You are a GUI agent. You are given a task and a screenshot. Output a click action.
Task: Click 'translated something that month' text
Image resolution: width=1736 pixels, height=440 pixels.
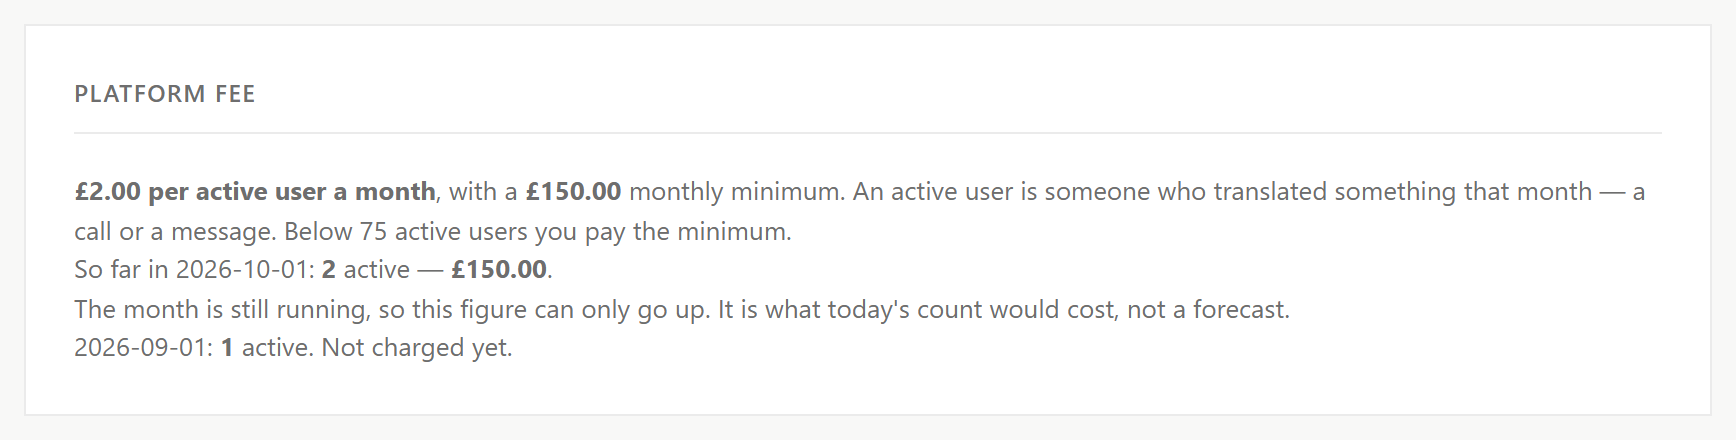coord(1375,191)
